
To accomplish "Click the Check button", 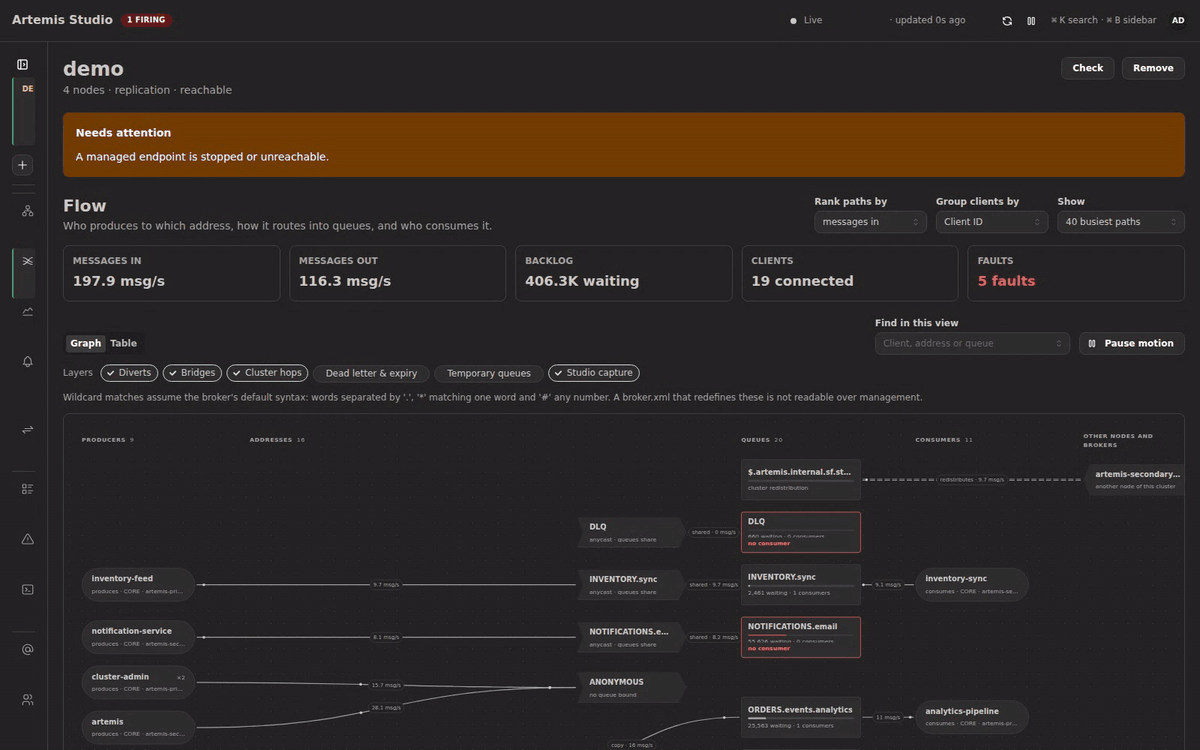I will pyautogui.click(x=1088, y=68).
